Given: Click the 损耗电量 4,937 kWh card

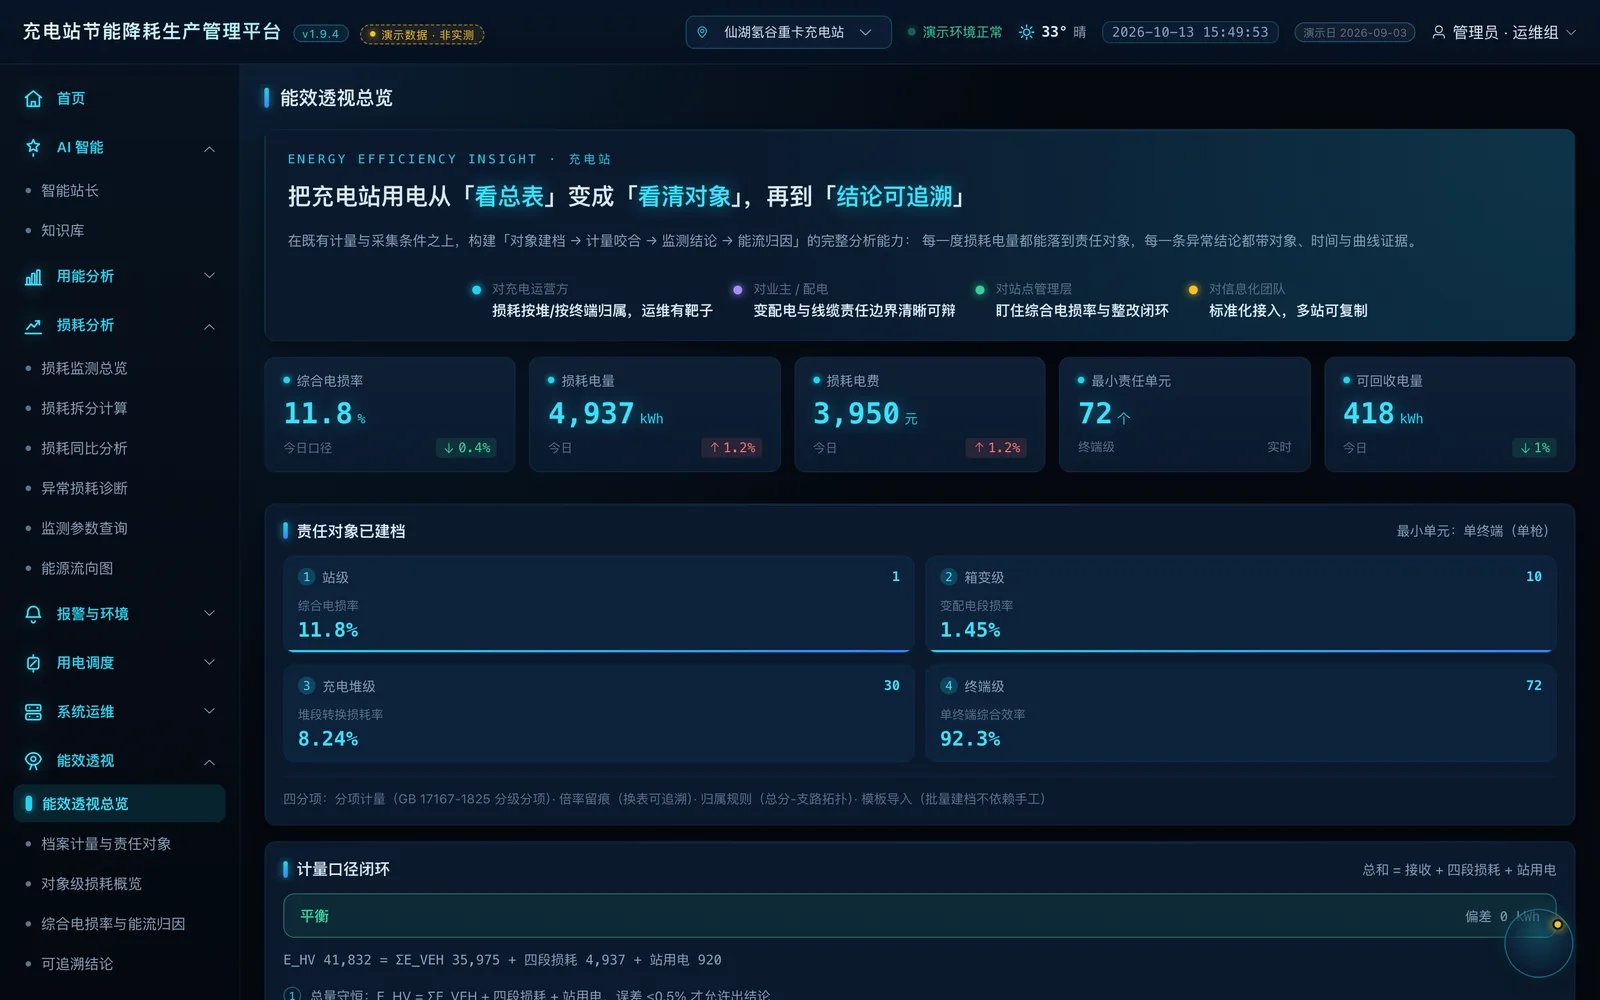Looking at the screenshot, I should 655,414.
